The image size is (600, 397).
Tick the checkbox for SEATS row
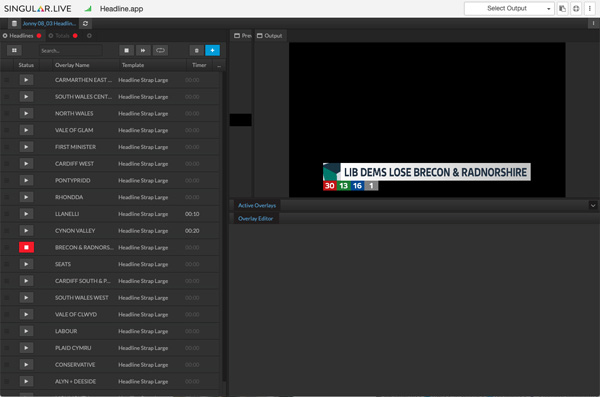(x=7, y=264)
